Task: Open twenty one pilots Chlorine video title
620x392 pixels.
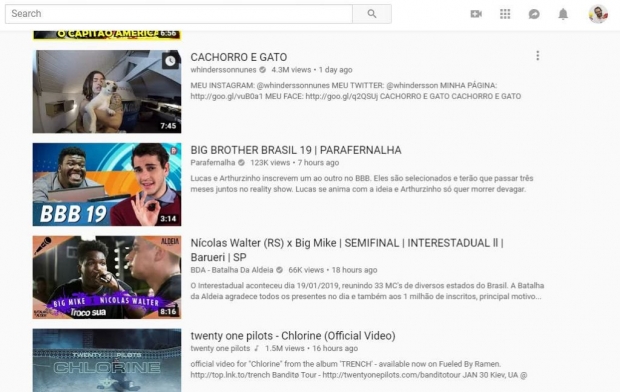Action: [x=293, y=336]
